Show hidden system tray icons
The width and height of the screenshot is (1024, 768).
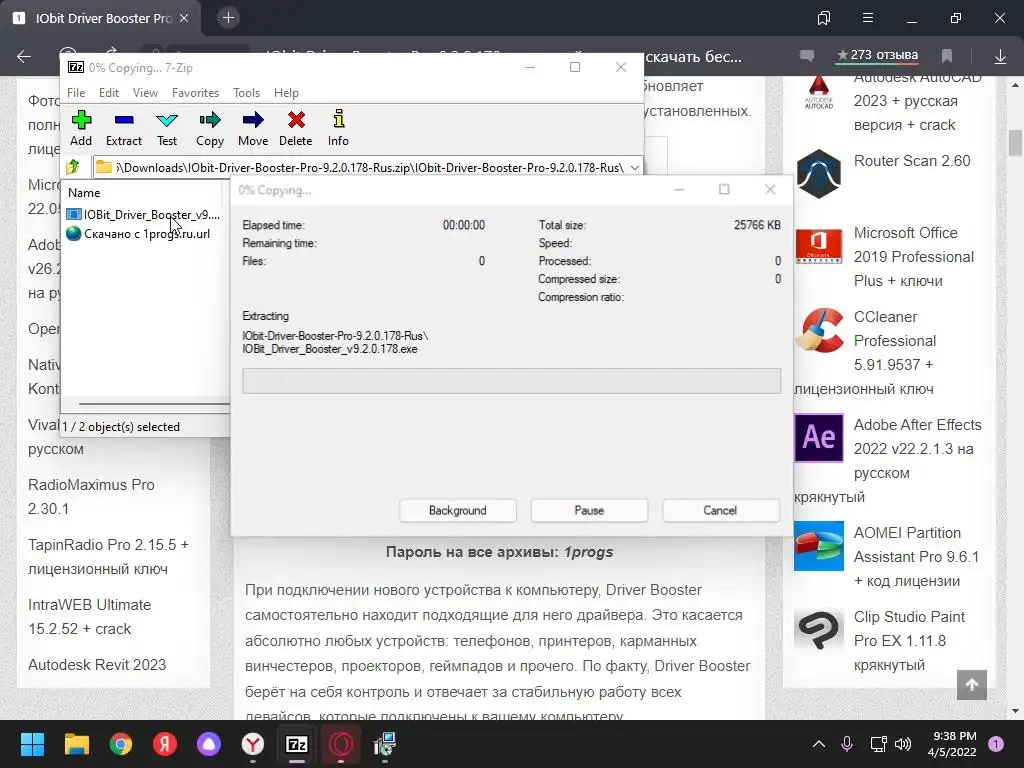tap(818, 744)
